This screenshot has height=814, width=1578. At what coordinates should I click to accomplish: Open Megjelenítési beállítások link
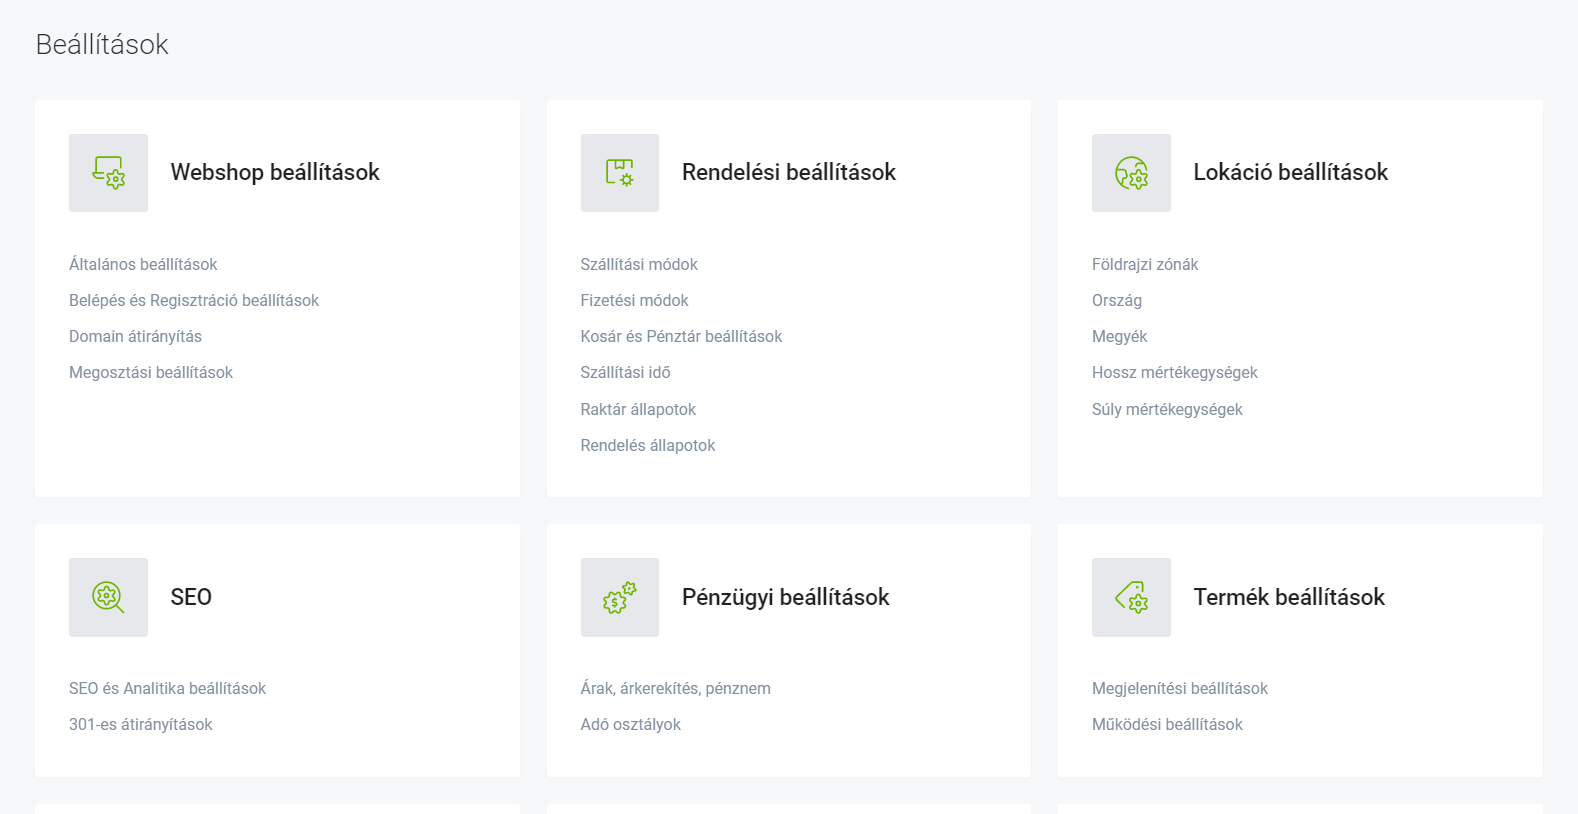[x=1180, y=688]
